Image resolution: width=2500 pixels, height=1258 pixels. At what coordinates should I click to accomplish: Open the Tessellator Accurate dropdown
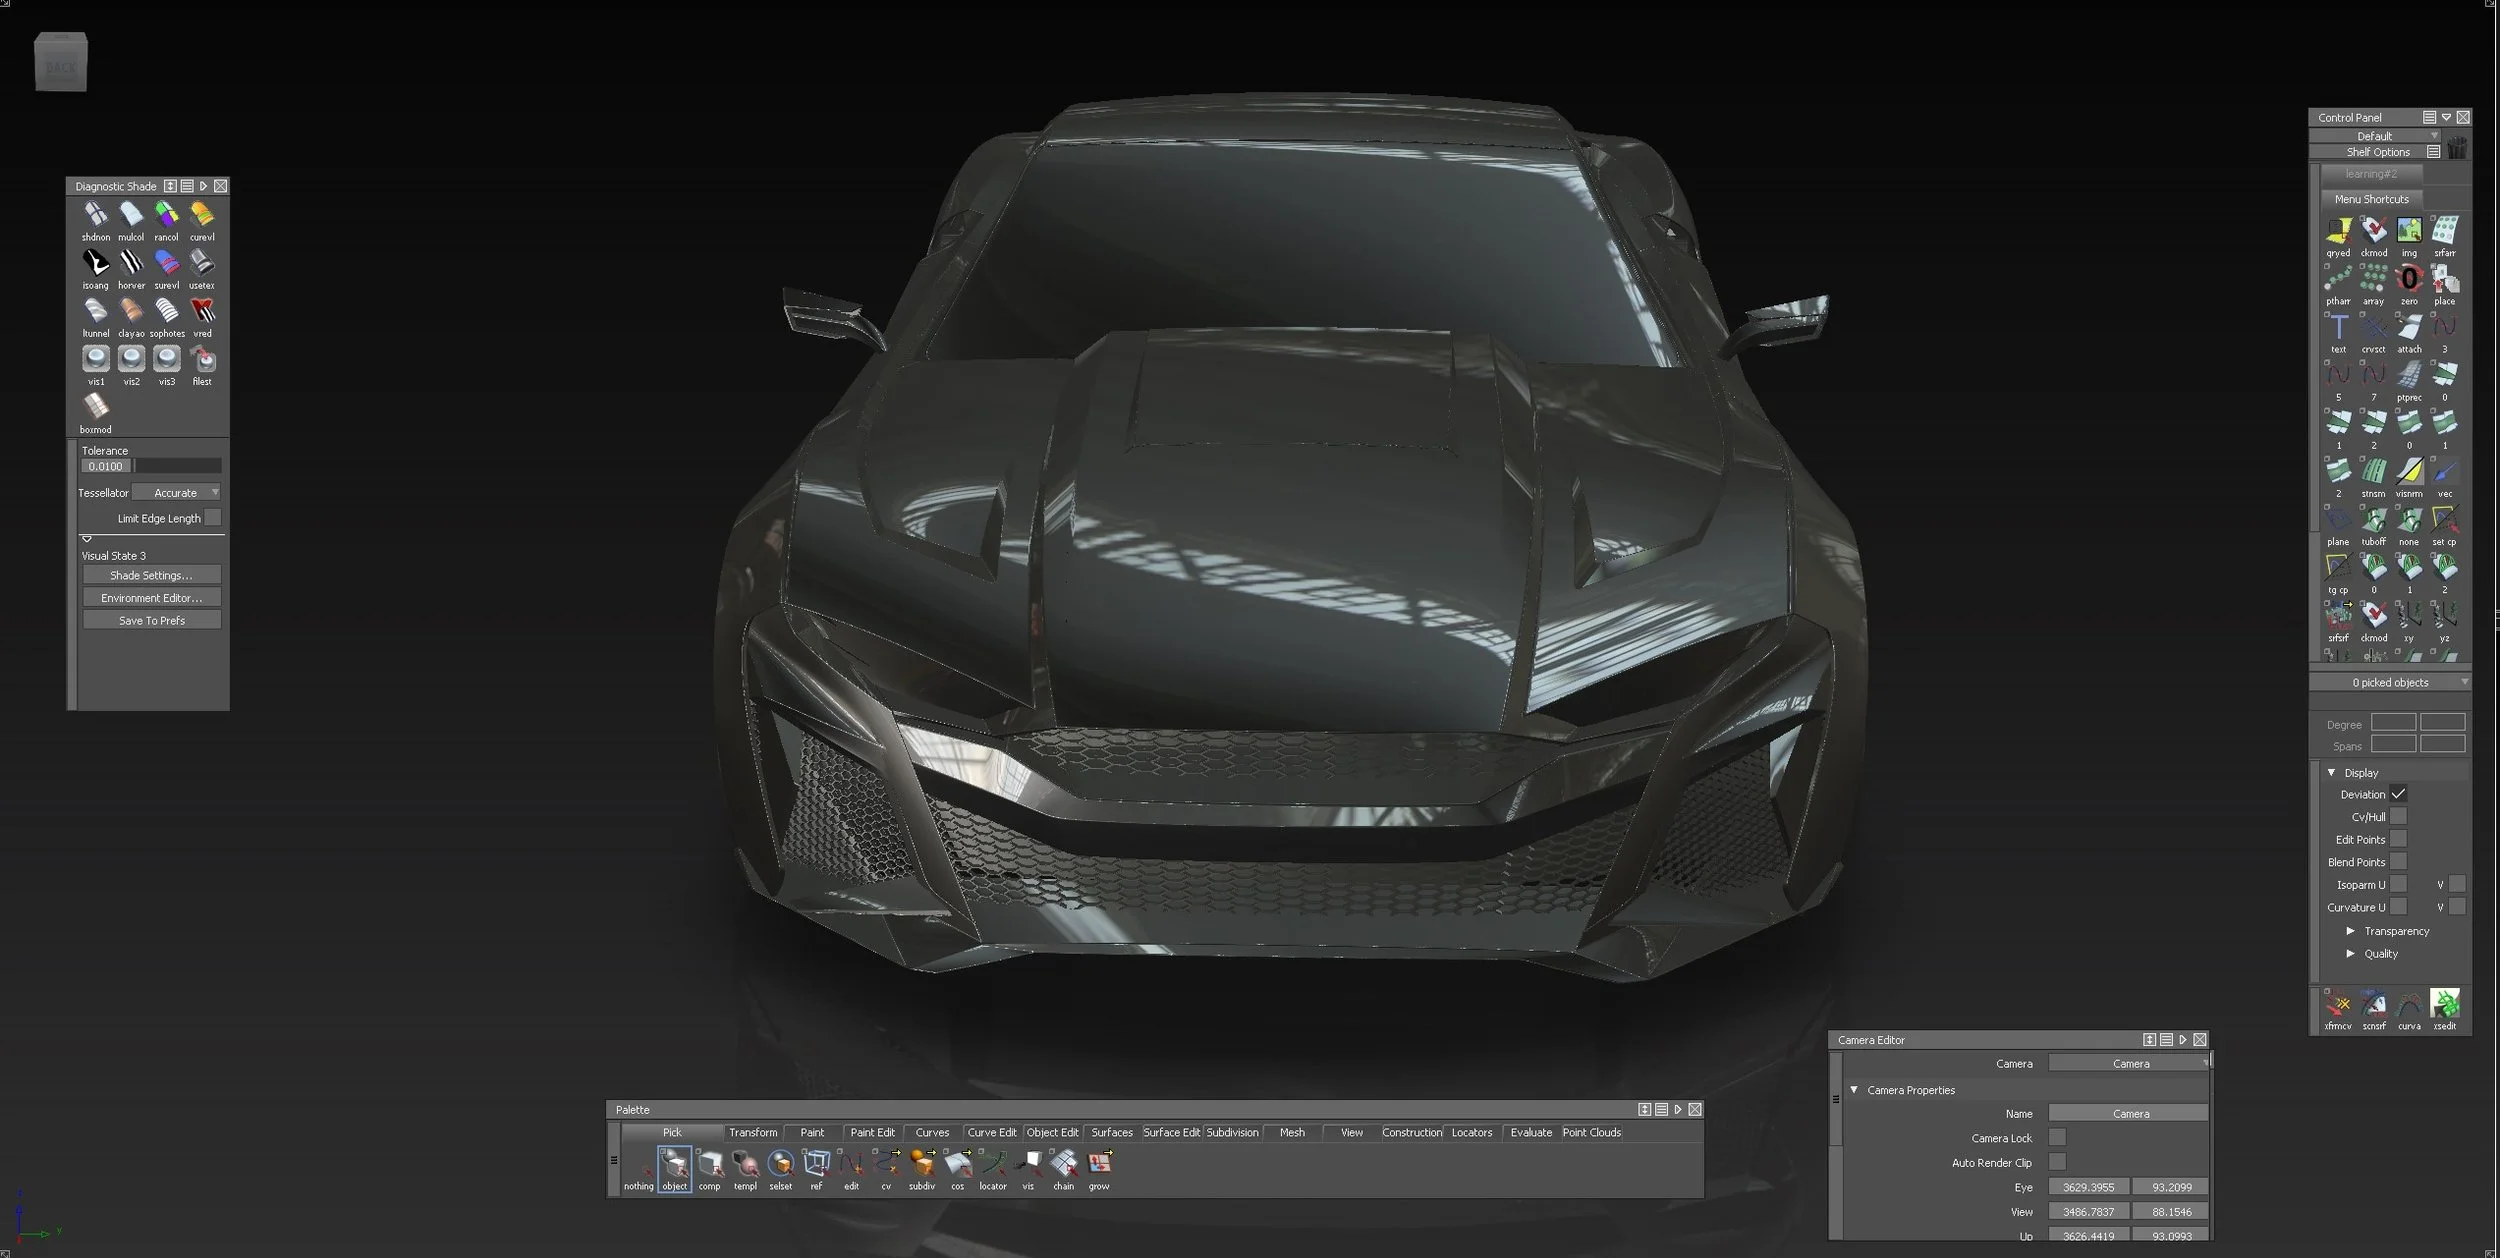point(176,493)
